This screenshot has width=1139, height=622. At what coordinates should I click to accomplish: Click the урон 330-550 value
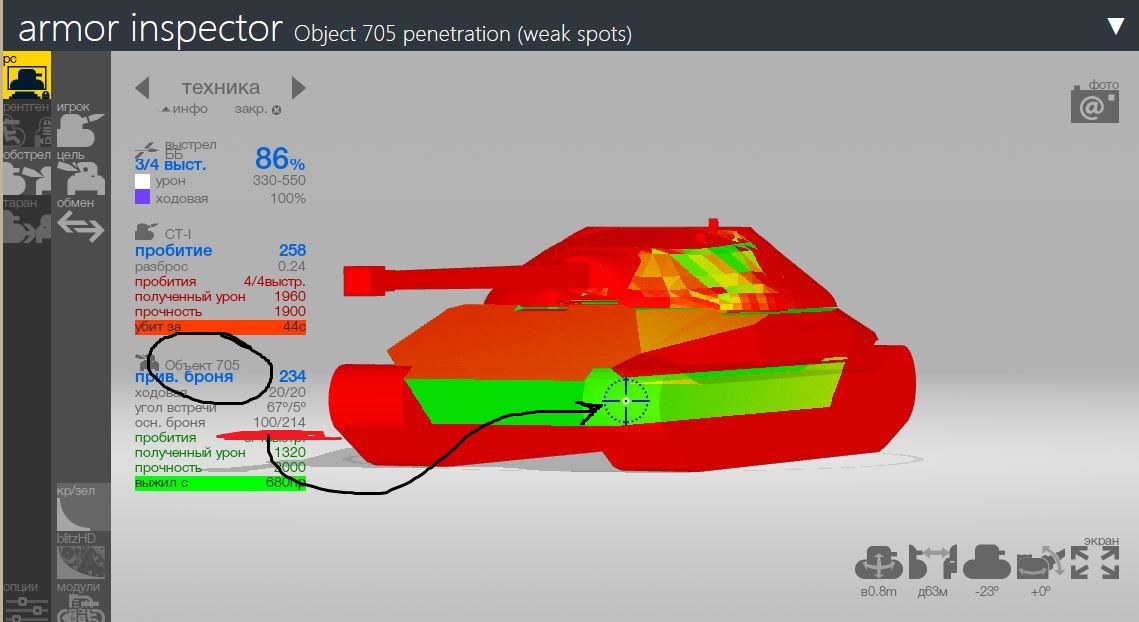pyautogui.click(x=279, y=180)
